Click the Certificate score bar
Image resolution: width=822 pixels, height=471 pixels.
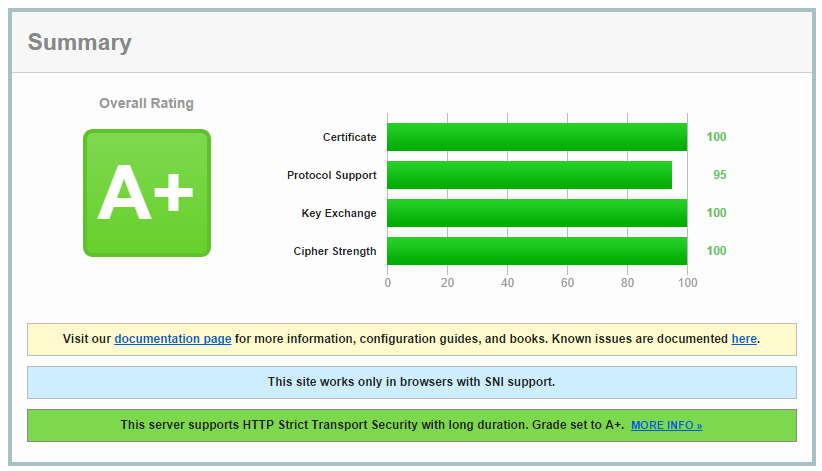point(536,137)
